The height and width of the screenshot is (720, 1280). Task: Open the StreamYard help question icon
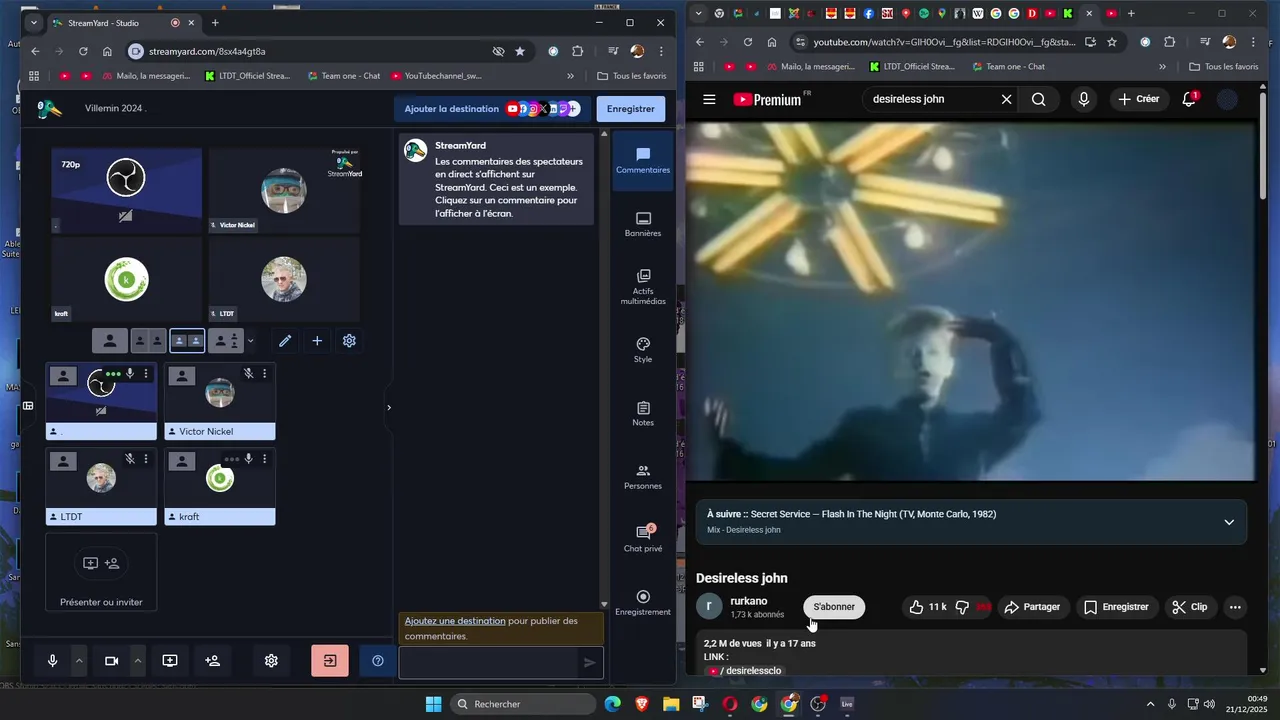[377, 661]
